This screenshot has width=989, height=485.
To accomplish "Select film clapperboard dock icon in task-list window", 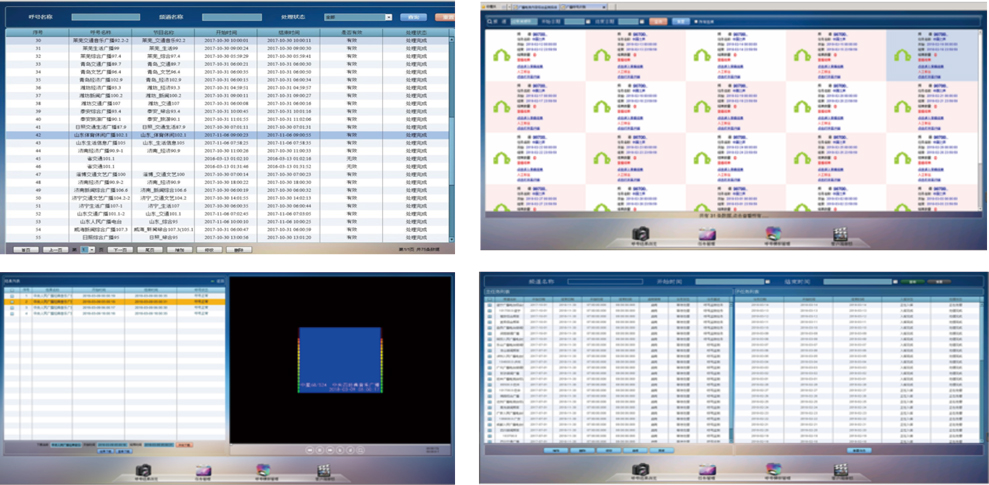I will coord(840,470).
